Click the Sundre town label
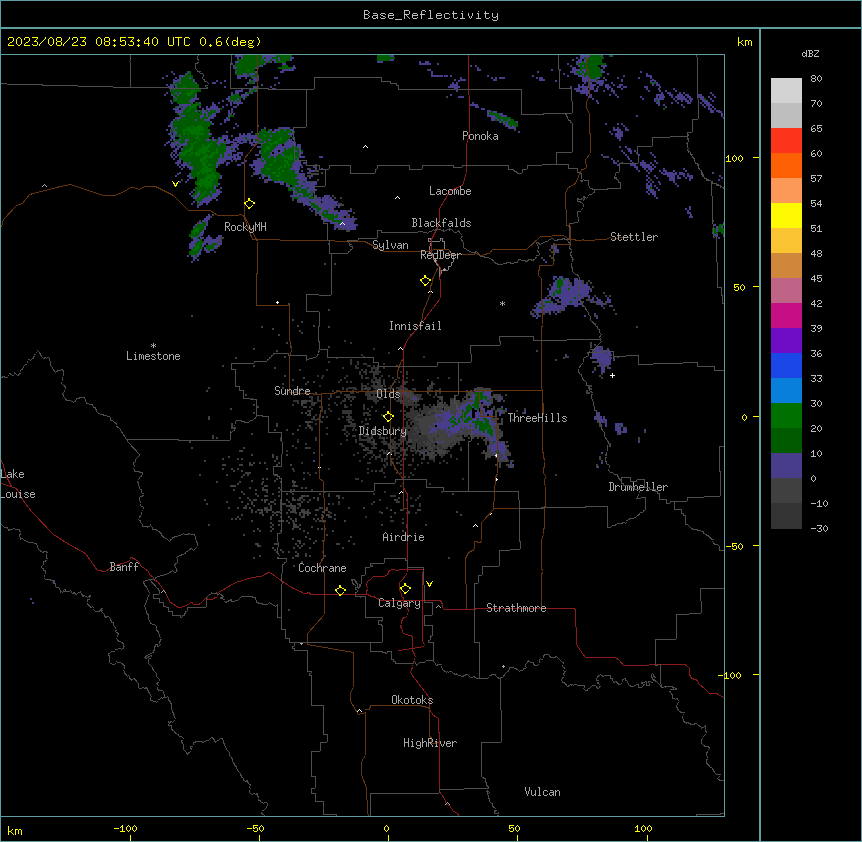The height and width of the screenshot is (842, 862). pos(292,391)
